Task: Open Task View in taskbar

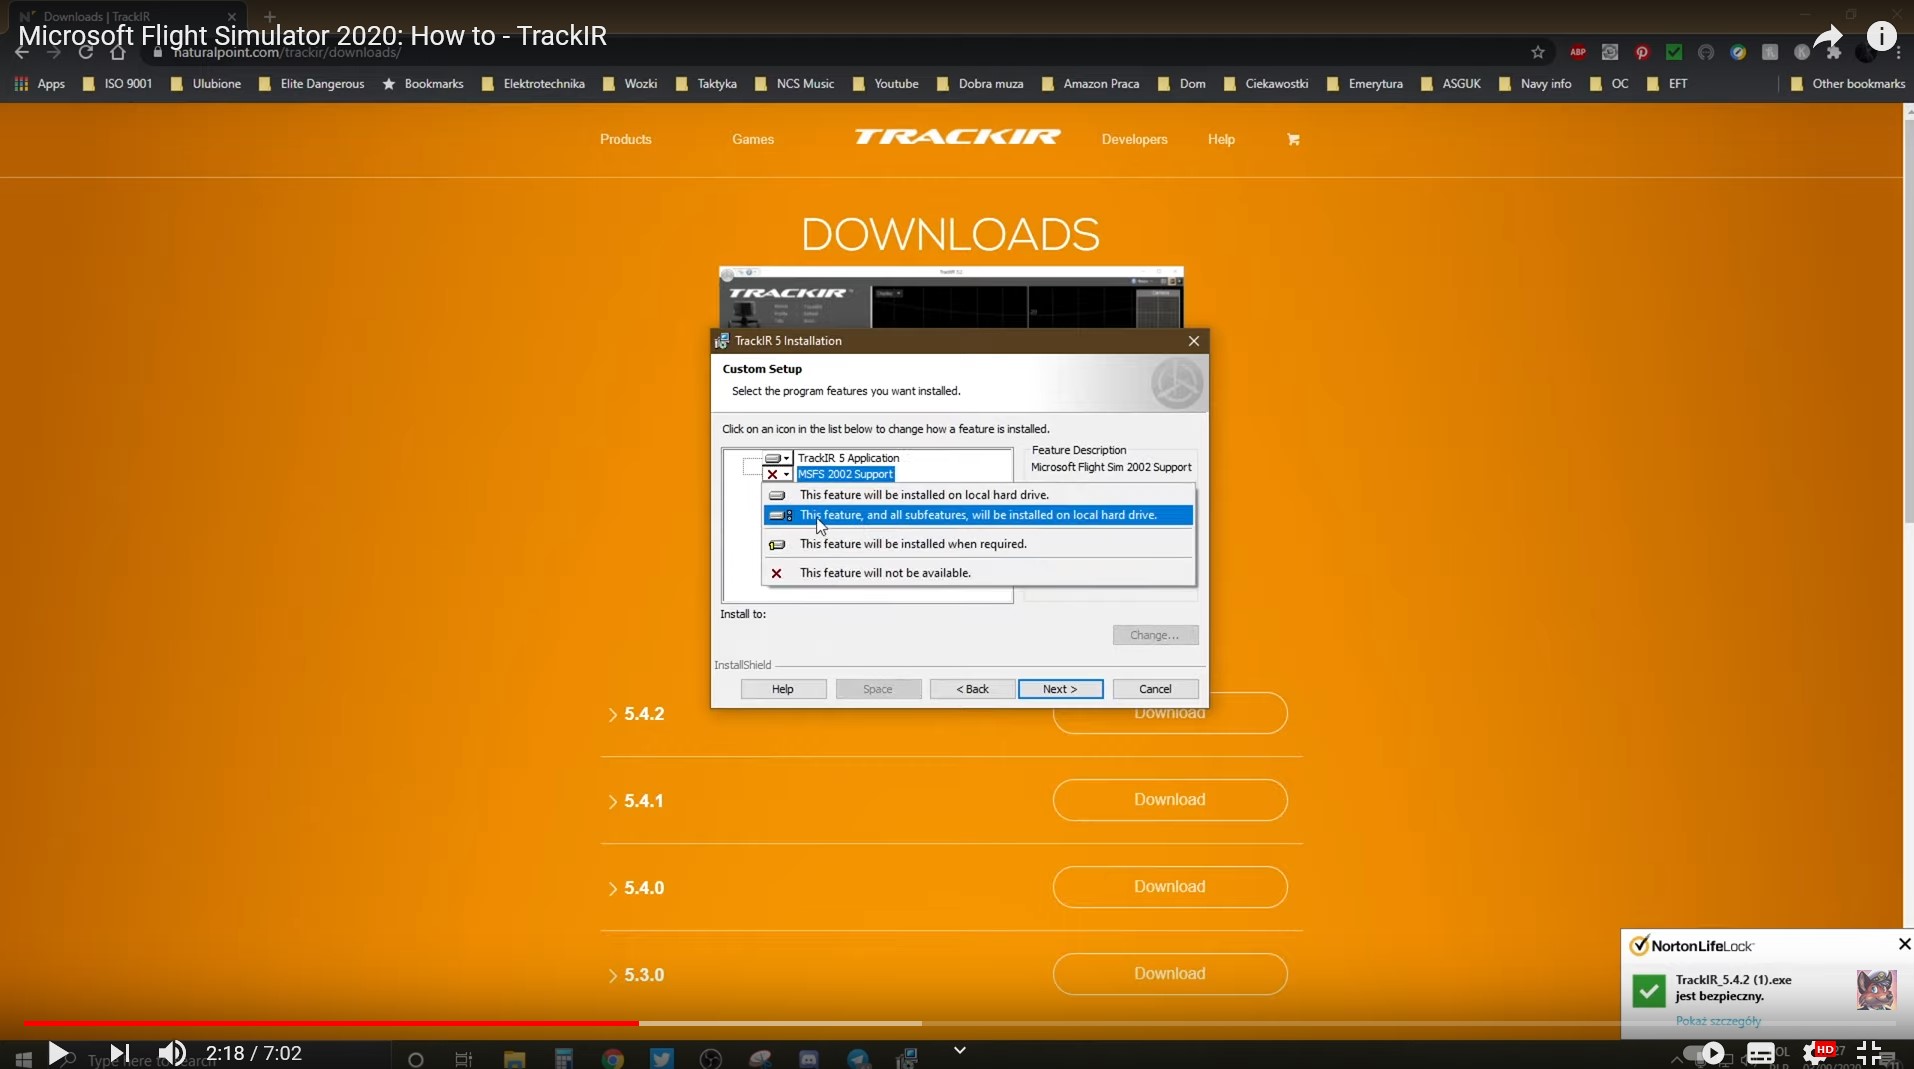Action: pos(463,1058)
